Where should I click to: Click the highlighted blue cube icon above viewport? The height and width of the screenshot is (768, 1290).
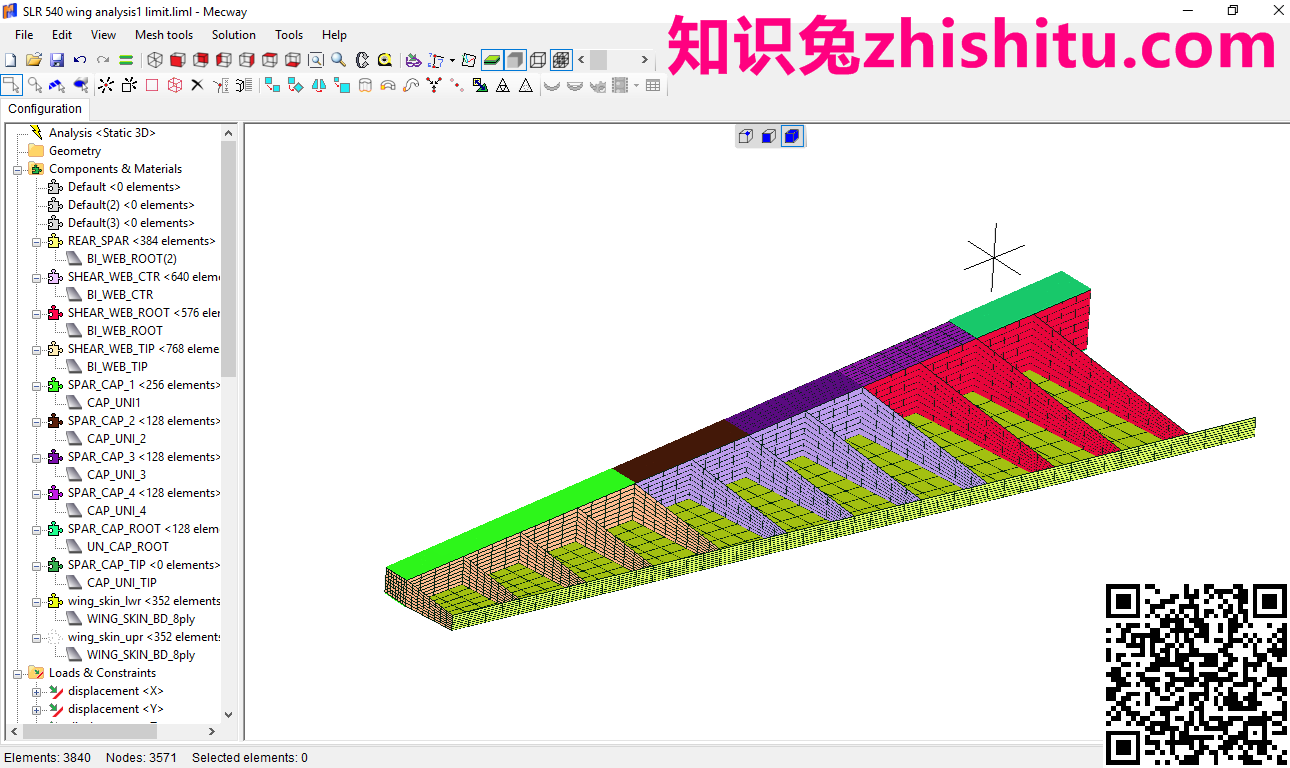pos(792,136)
